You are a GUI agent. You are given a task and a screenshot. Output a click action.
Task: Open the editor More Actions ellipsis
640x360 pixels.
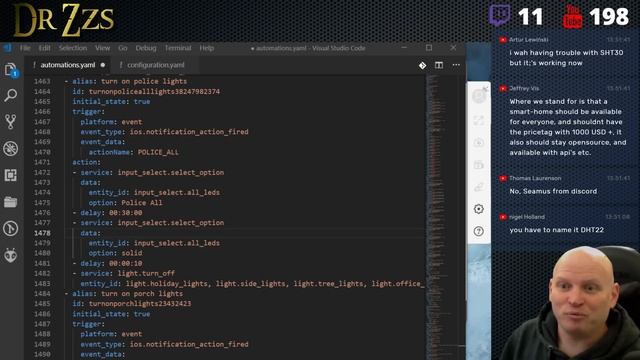pyautogui.click(x=456, y=65)
